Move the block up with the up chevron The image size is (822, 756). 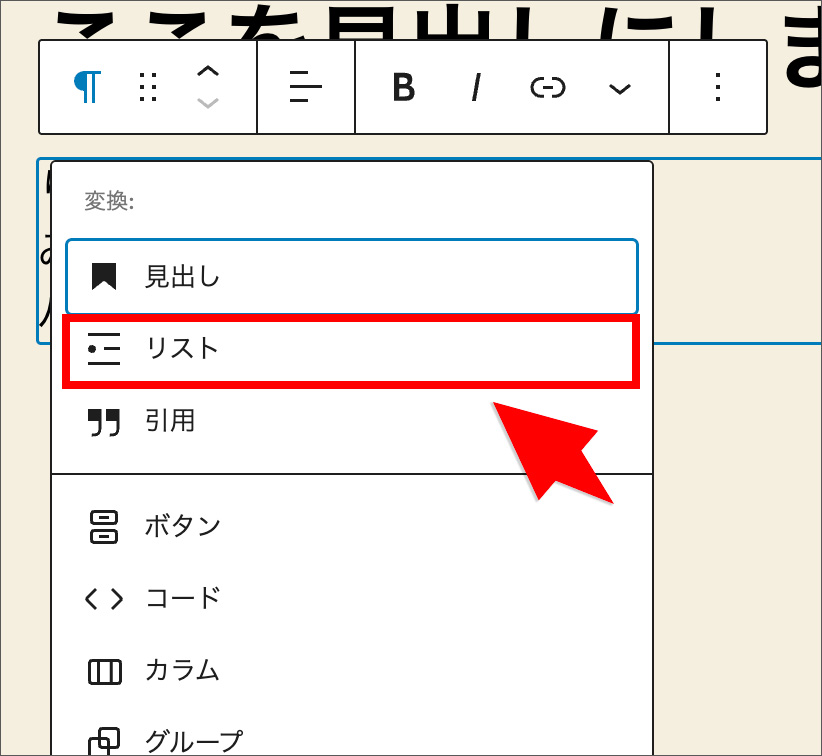pyautogui.click(x=207, y=72)
